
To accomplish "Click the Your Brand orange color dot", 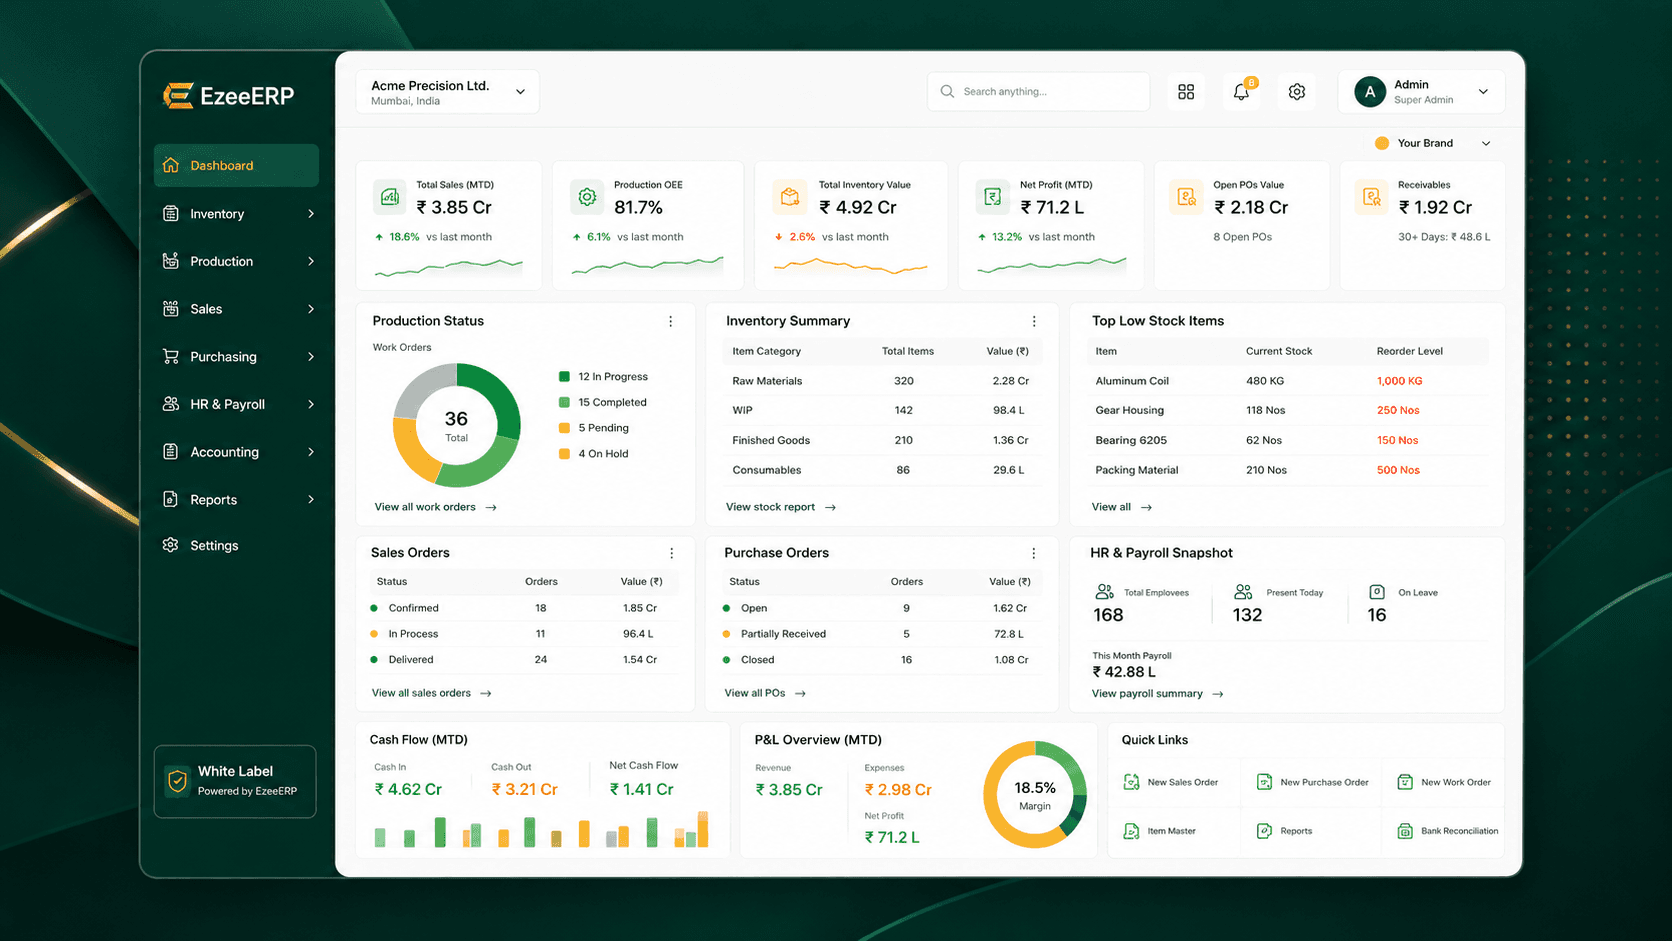I will pyautogui.click(x=1382, y=143).
